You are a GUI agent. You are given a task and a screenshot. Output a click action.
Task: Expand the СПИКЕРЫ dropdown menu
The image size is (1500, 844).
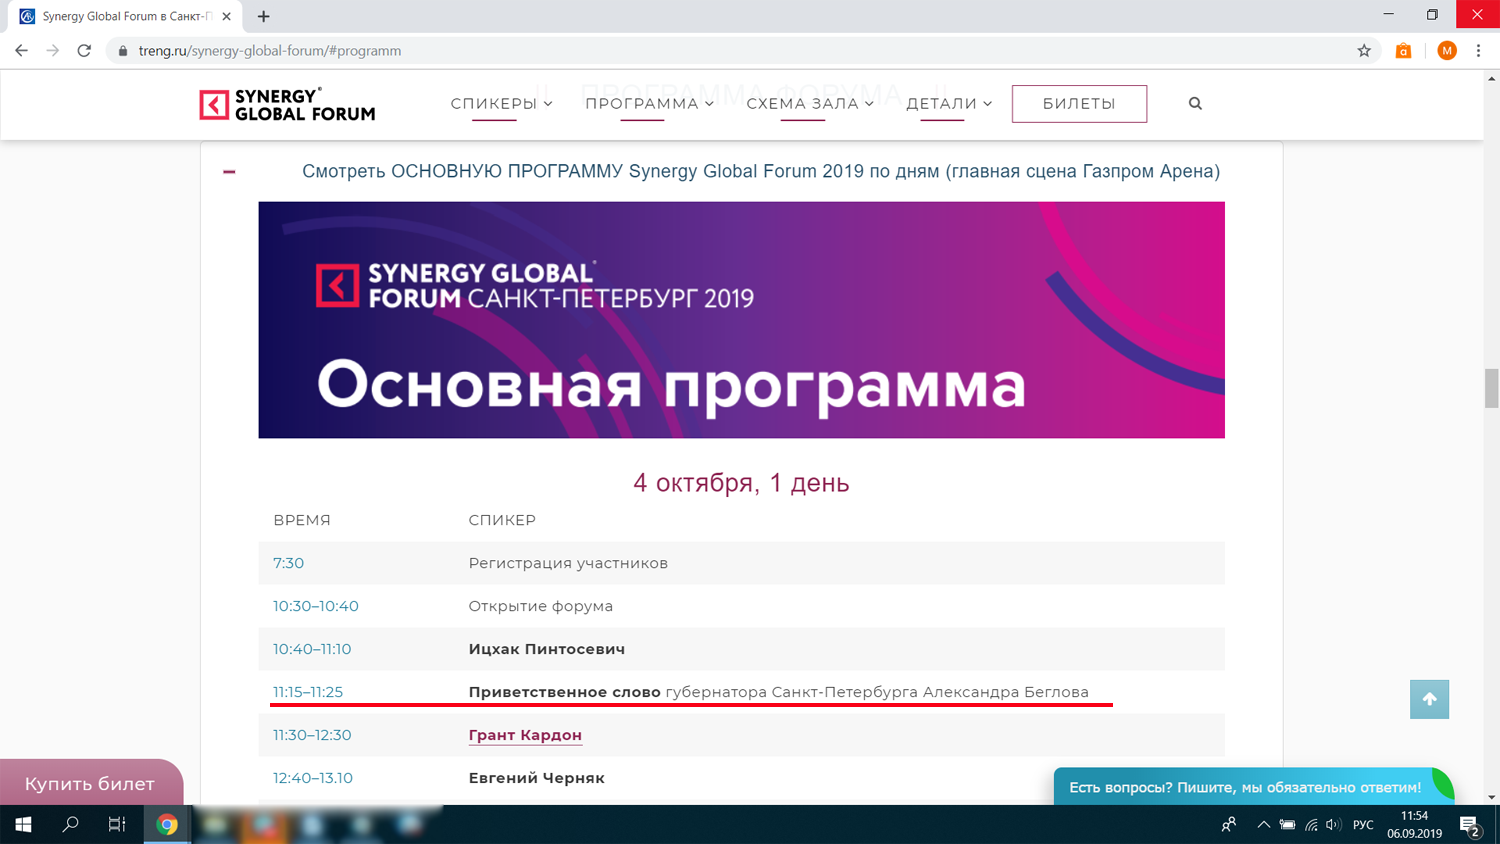tap(501, 103)
